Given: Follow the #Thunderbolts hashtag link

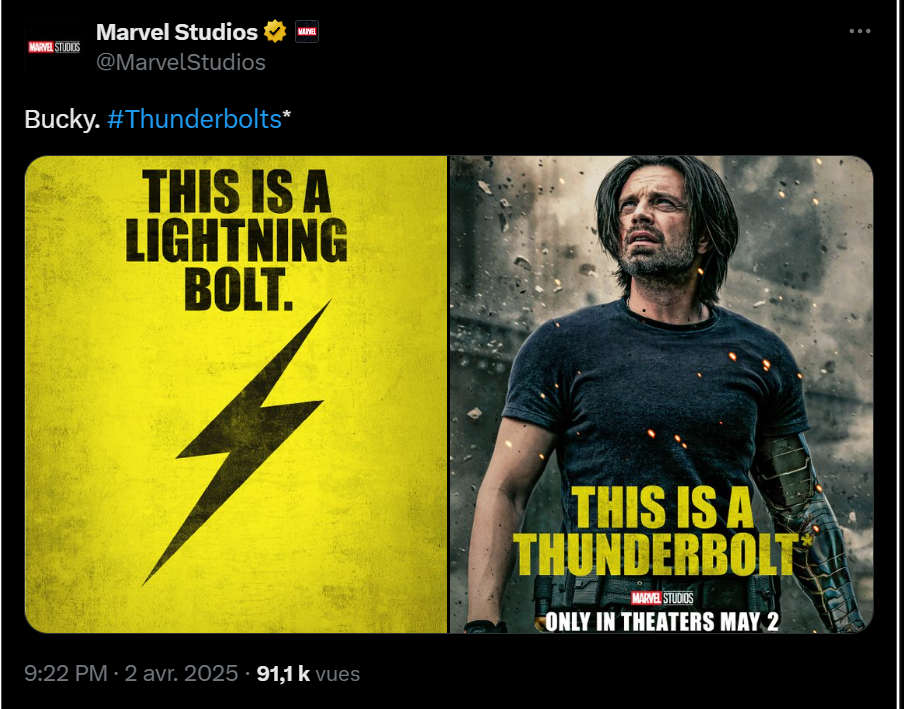Looking at the screenshot, I should pyautogui.click(x=194, y=119).
